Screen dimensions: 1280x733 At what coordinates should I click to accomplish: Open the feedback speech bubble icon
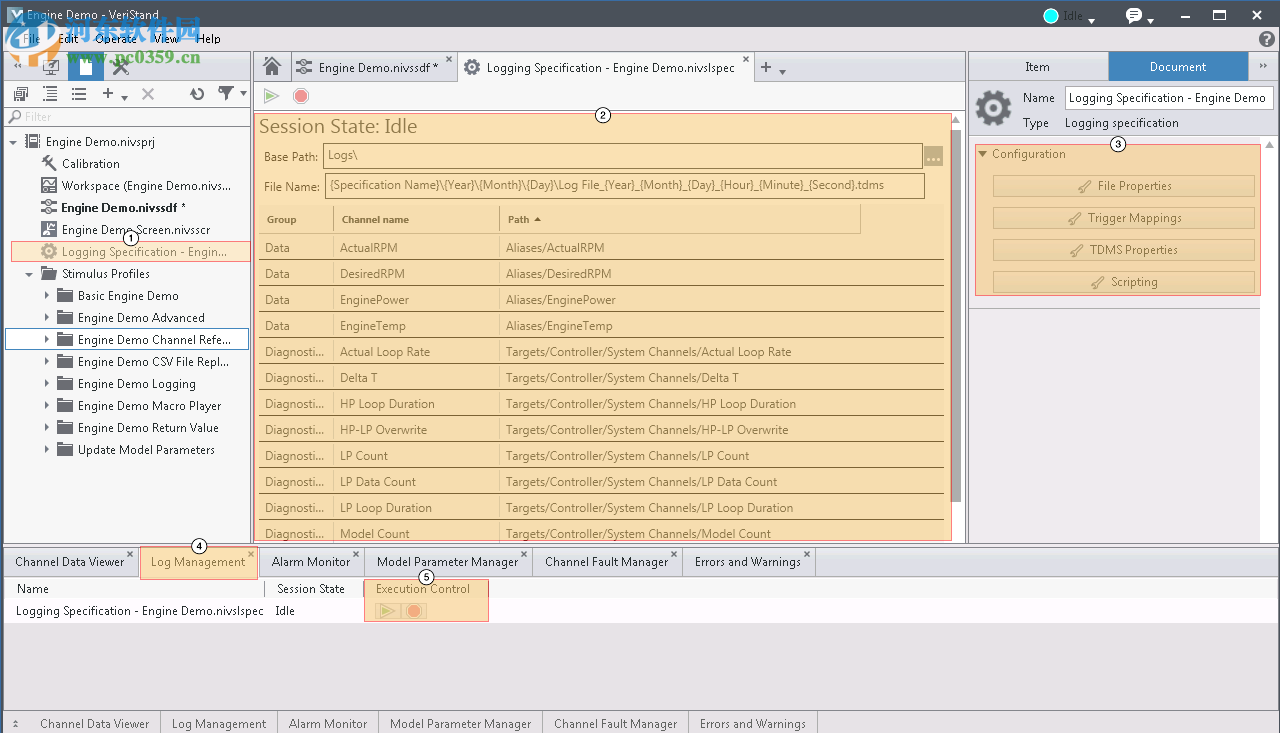(x=1134, y=16)
